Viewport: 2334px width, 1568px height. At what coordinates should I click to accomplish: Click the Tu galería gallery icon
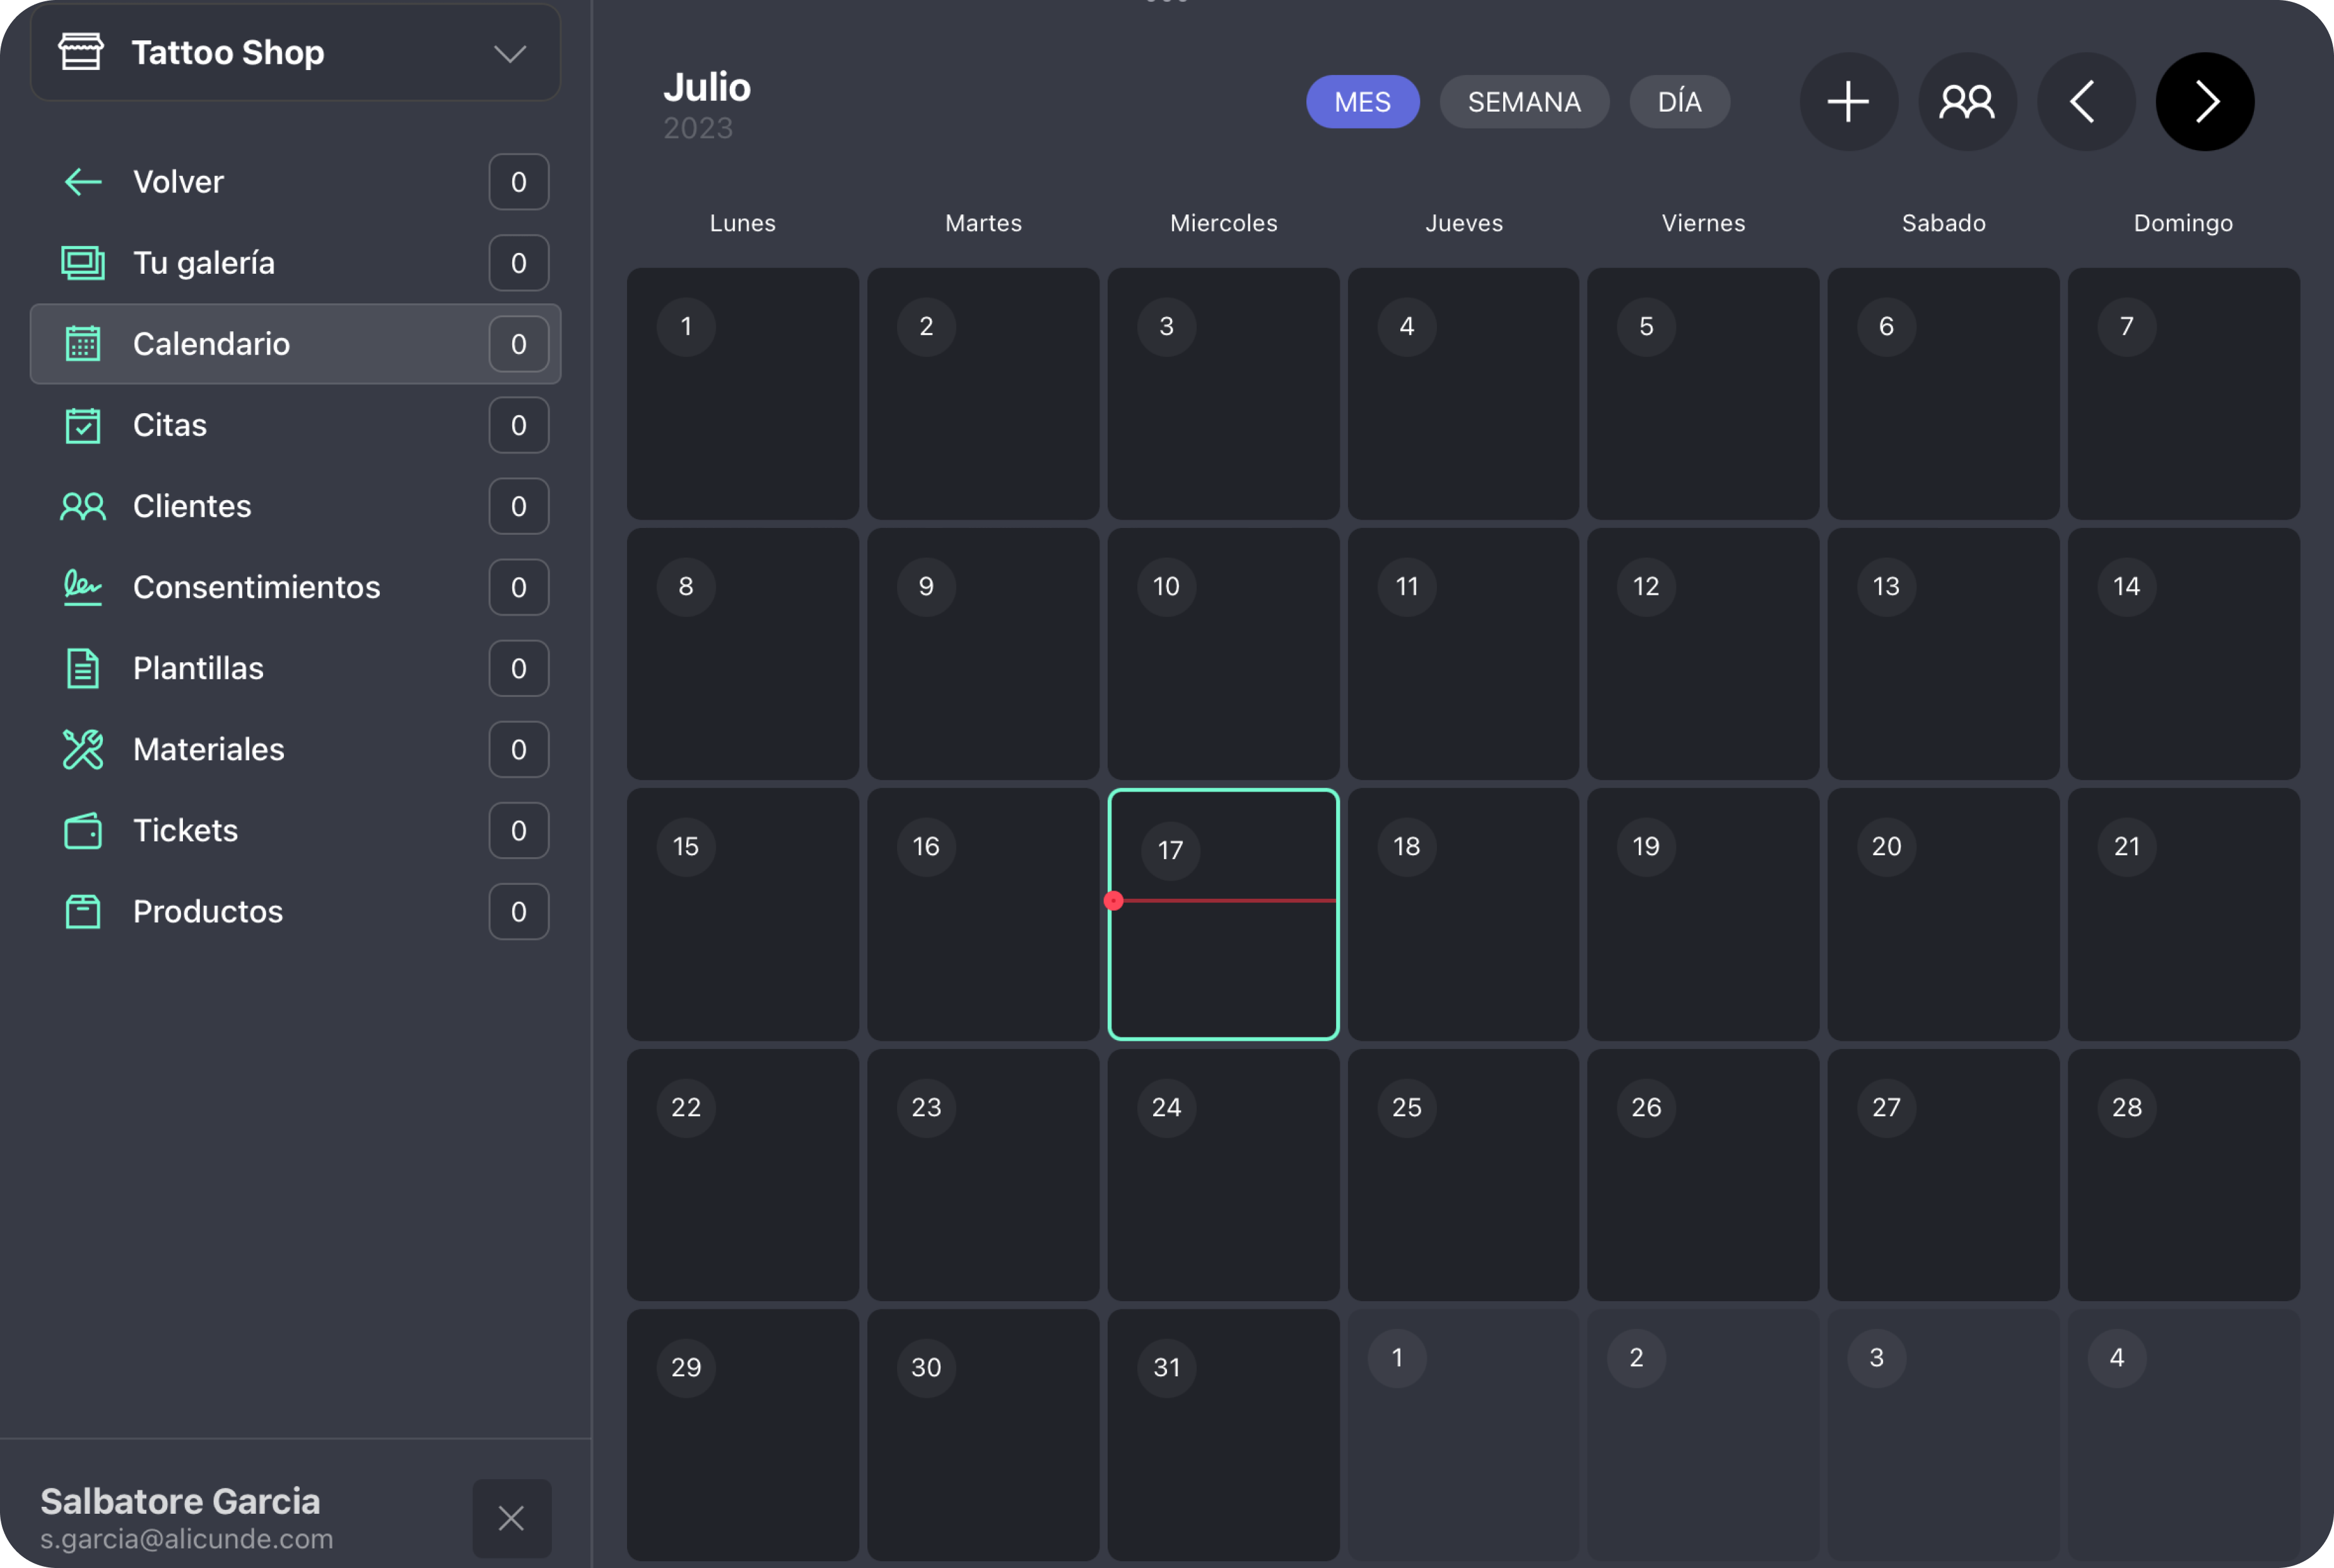tap(83, 263)
